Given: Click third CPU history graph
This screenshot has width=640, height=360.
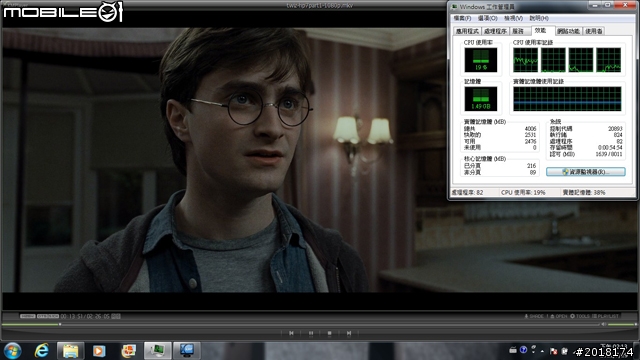Looking at the screenshot, I should click(581, 60).
